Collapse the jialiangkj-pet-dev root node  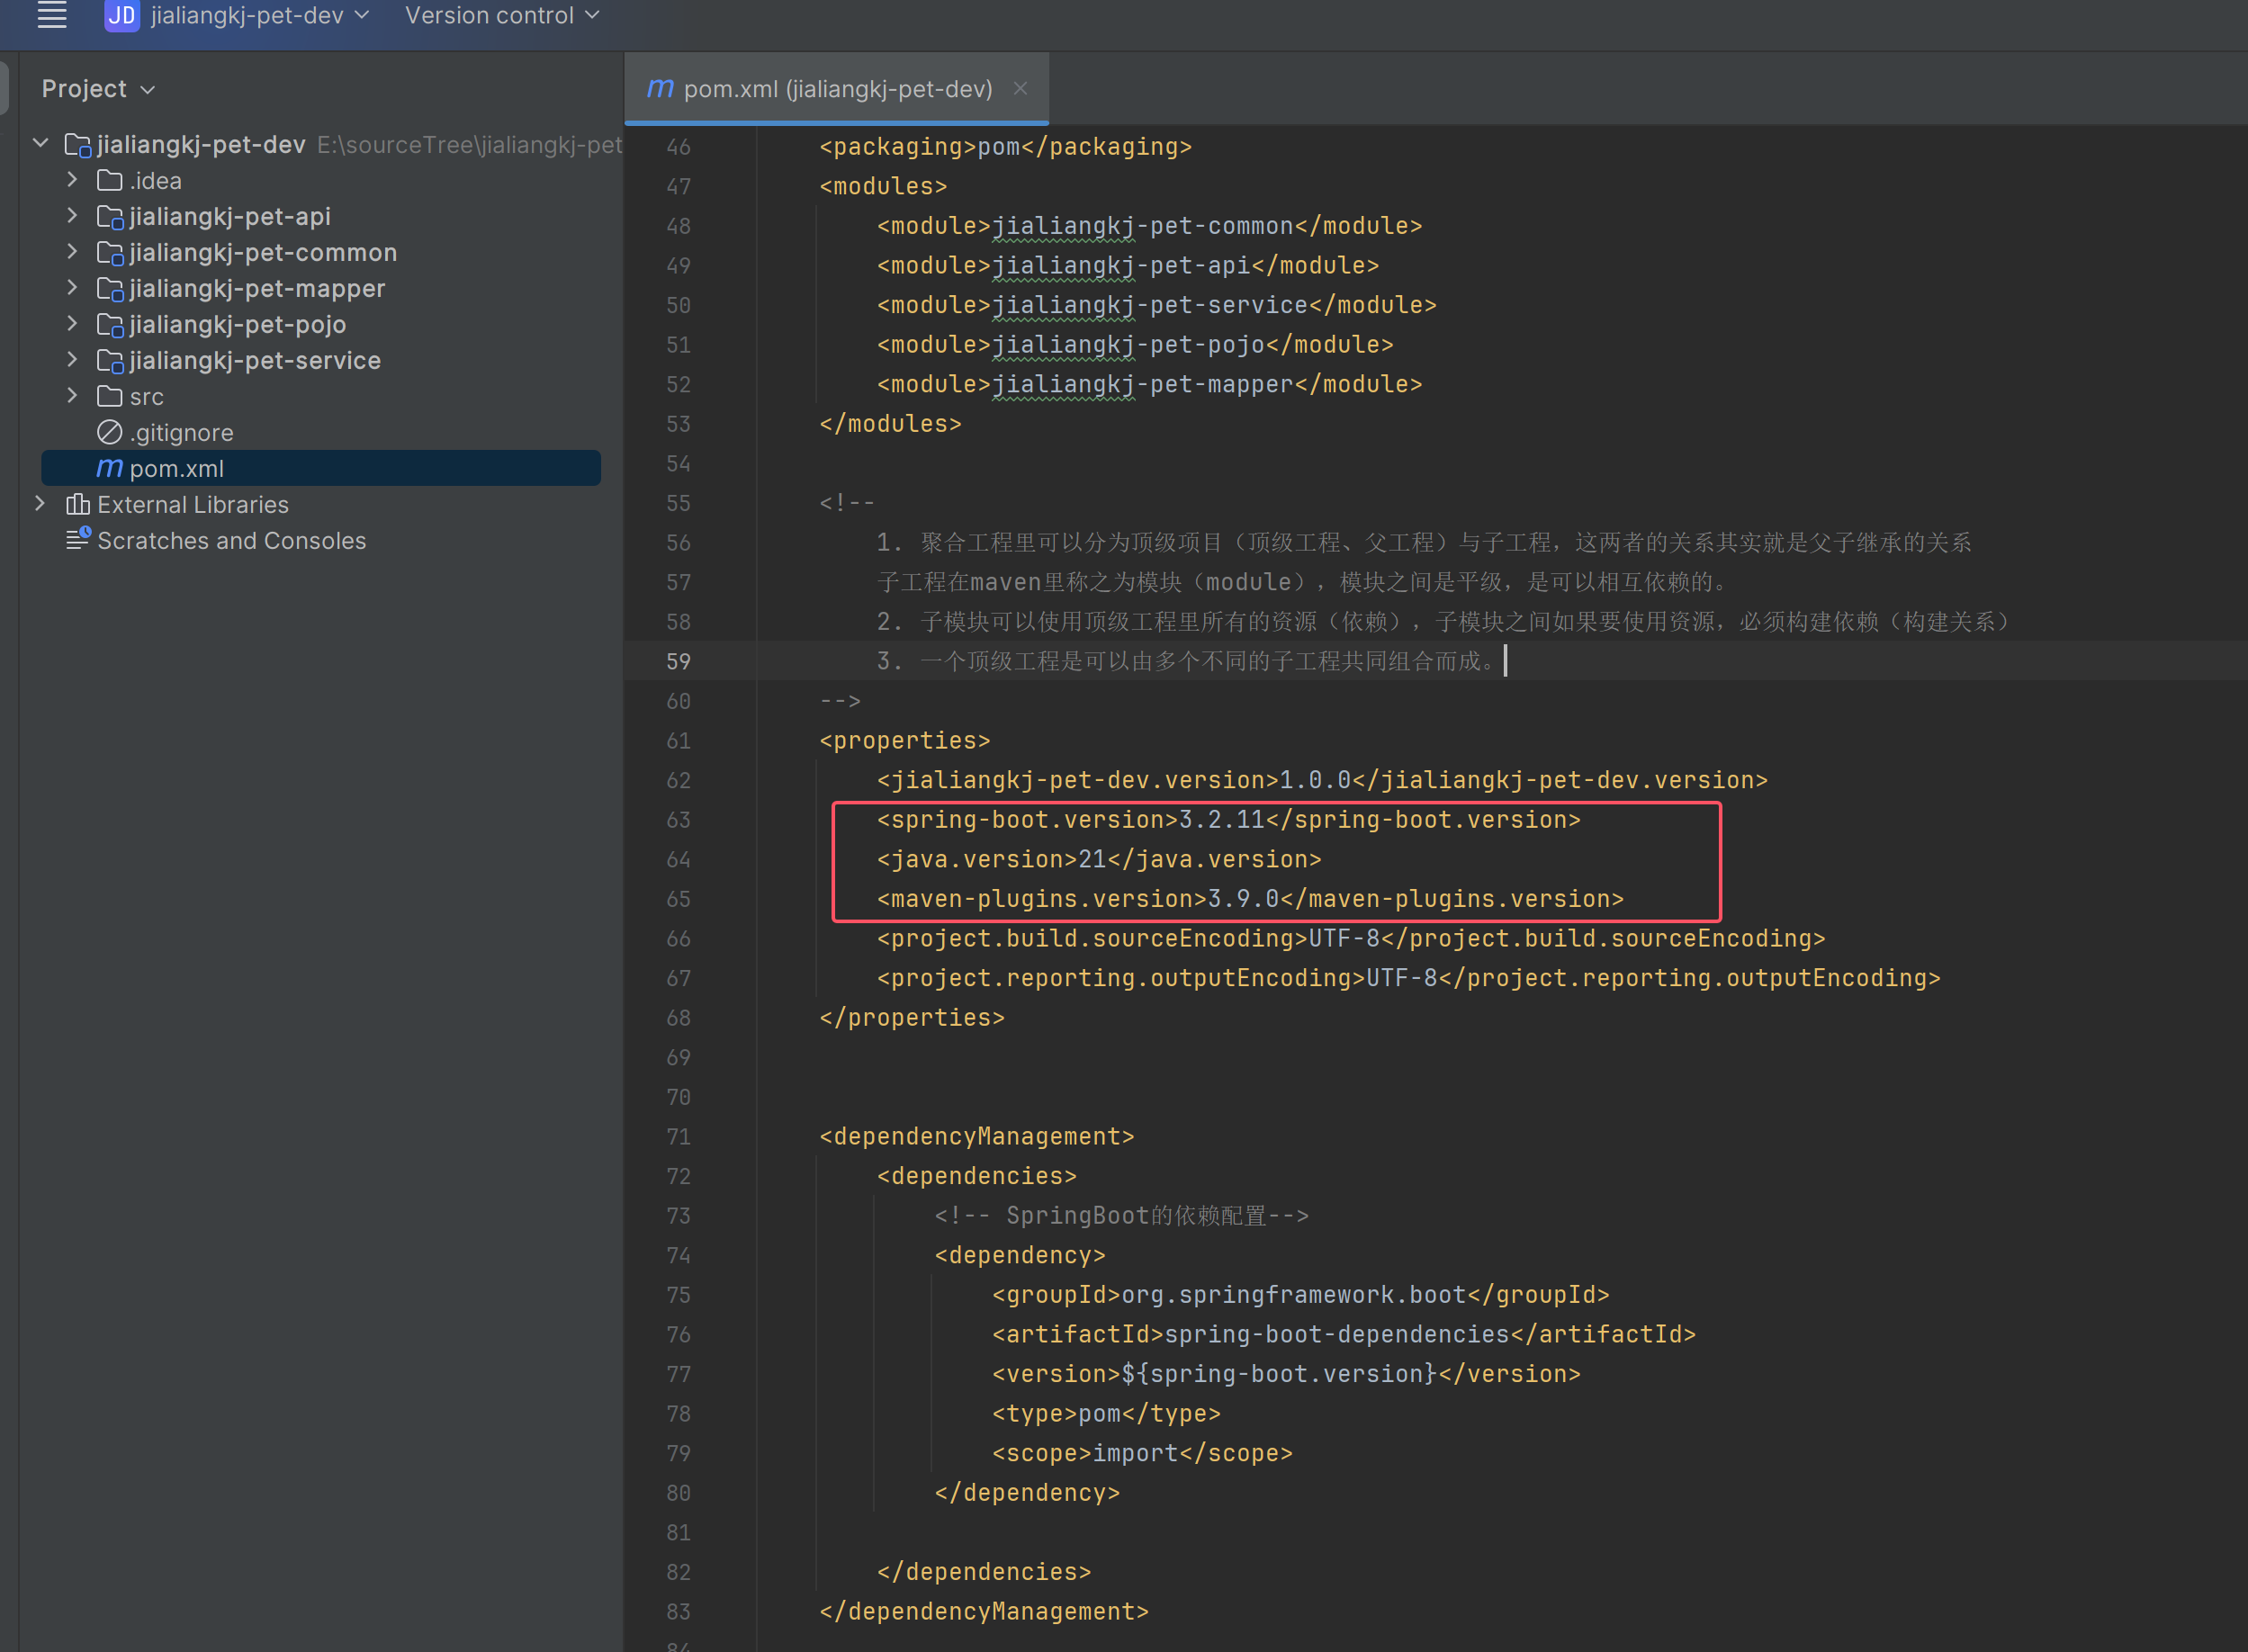click(x=41, y=143)
